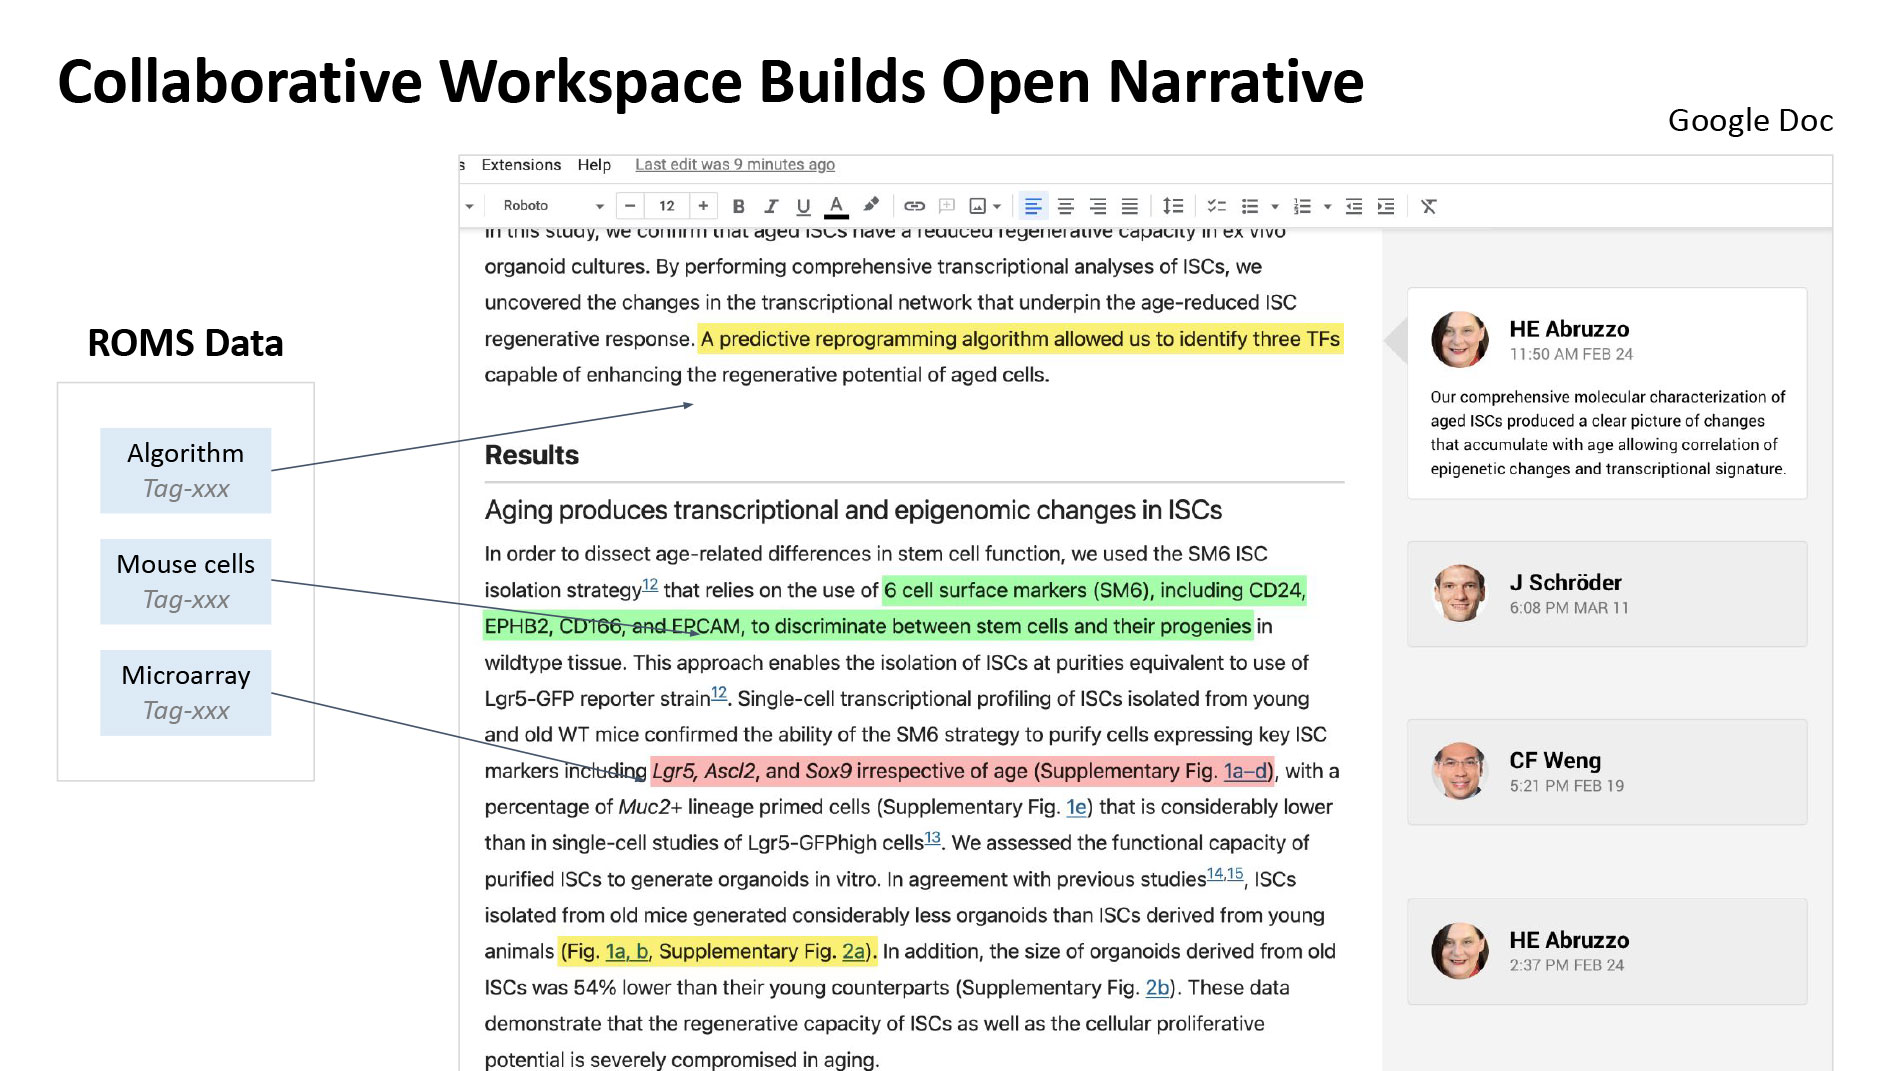Follow Supplementary Fig. 2b link
This screenshot has width=1890, height=1071.
[x=1157, y=988]
